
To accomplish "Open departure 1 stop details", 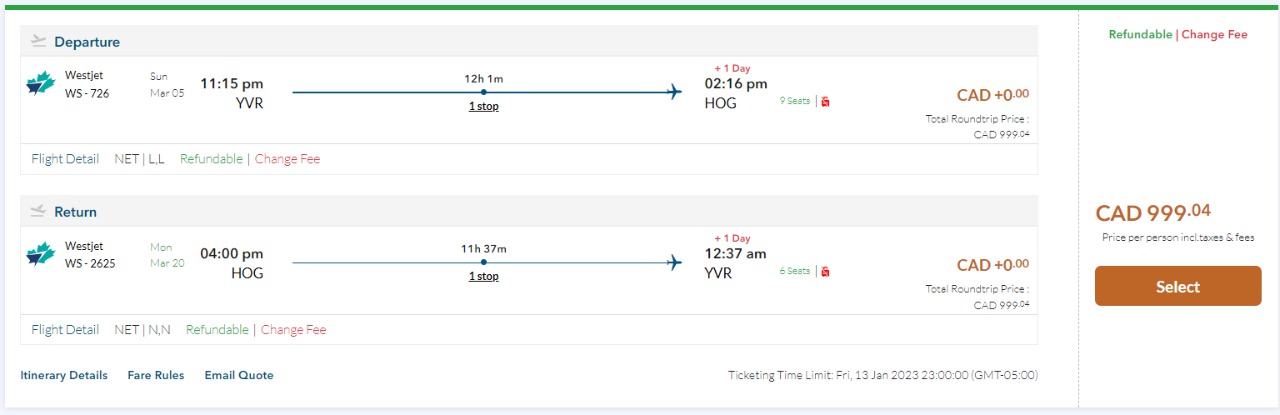I will (483, 106).
